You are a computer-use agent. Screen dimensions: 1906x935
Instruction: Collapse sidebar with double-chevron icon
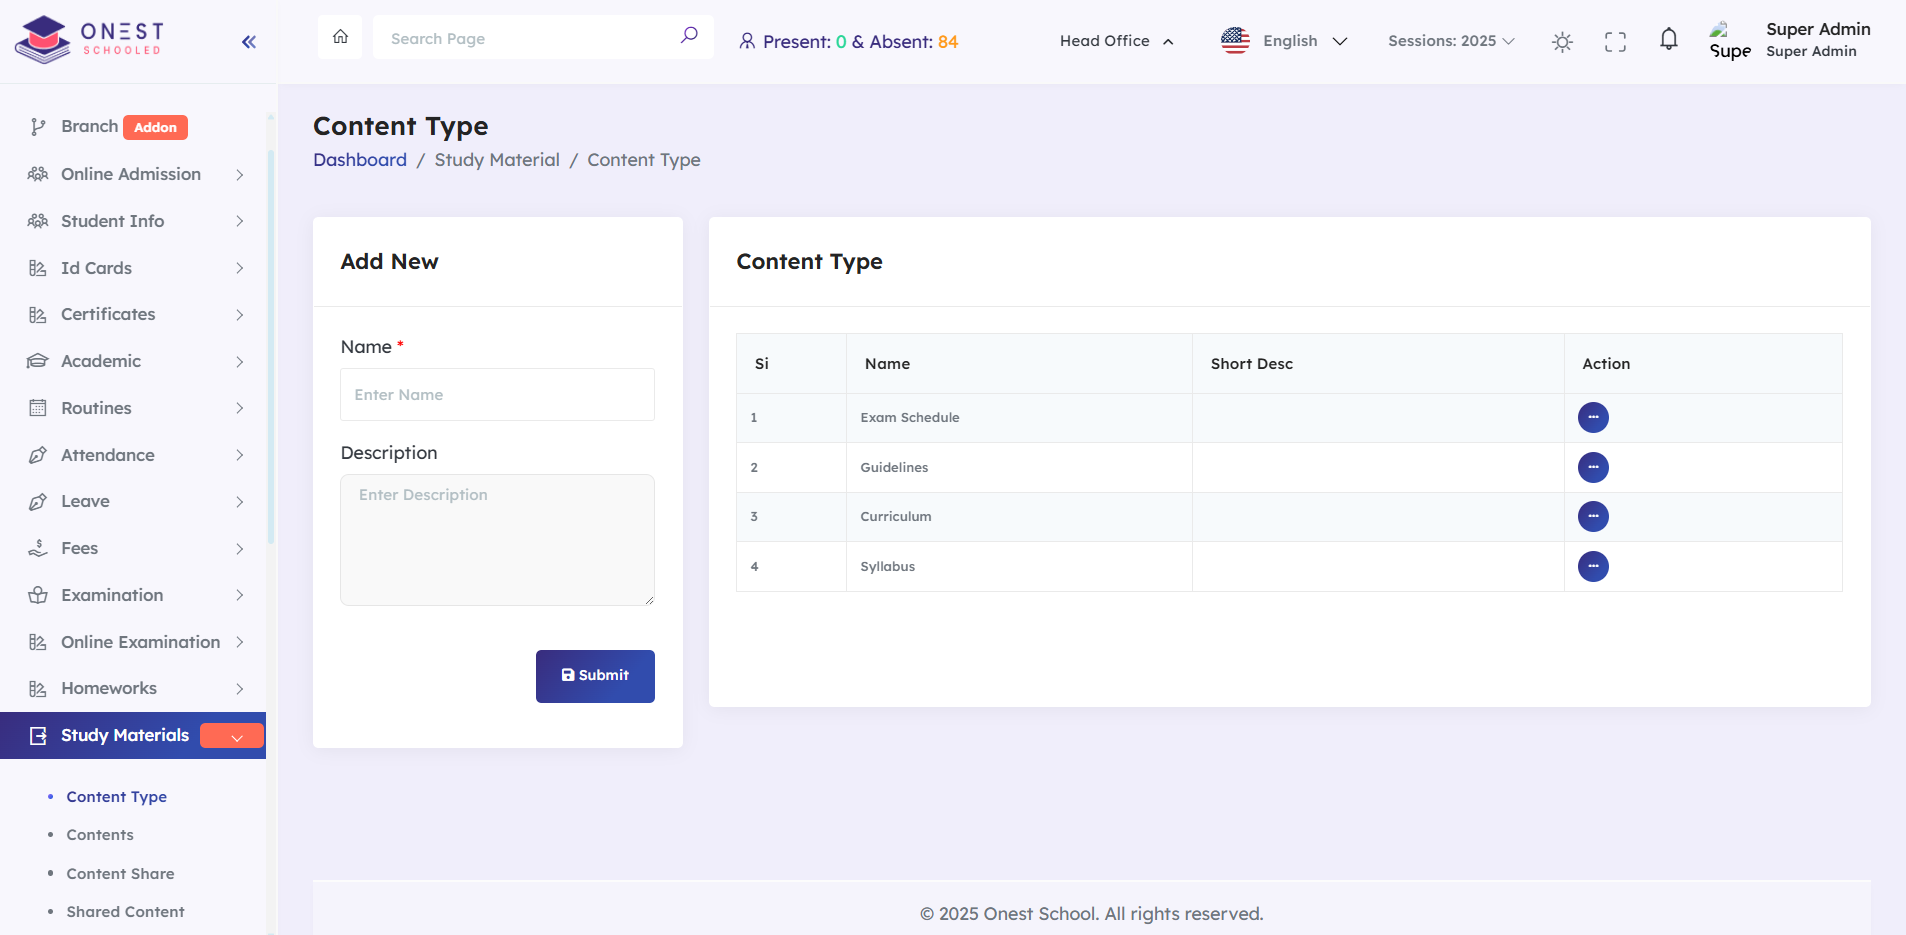[249, 41]
